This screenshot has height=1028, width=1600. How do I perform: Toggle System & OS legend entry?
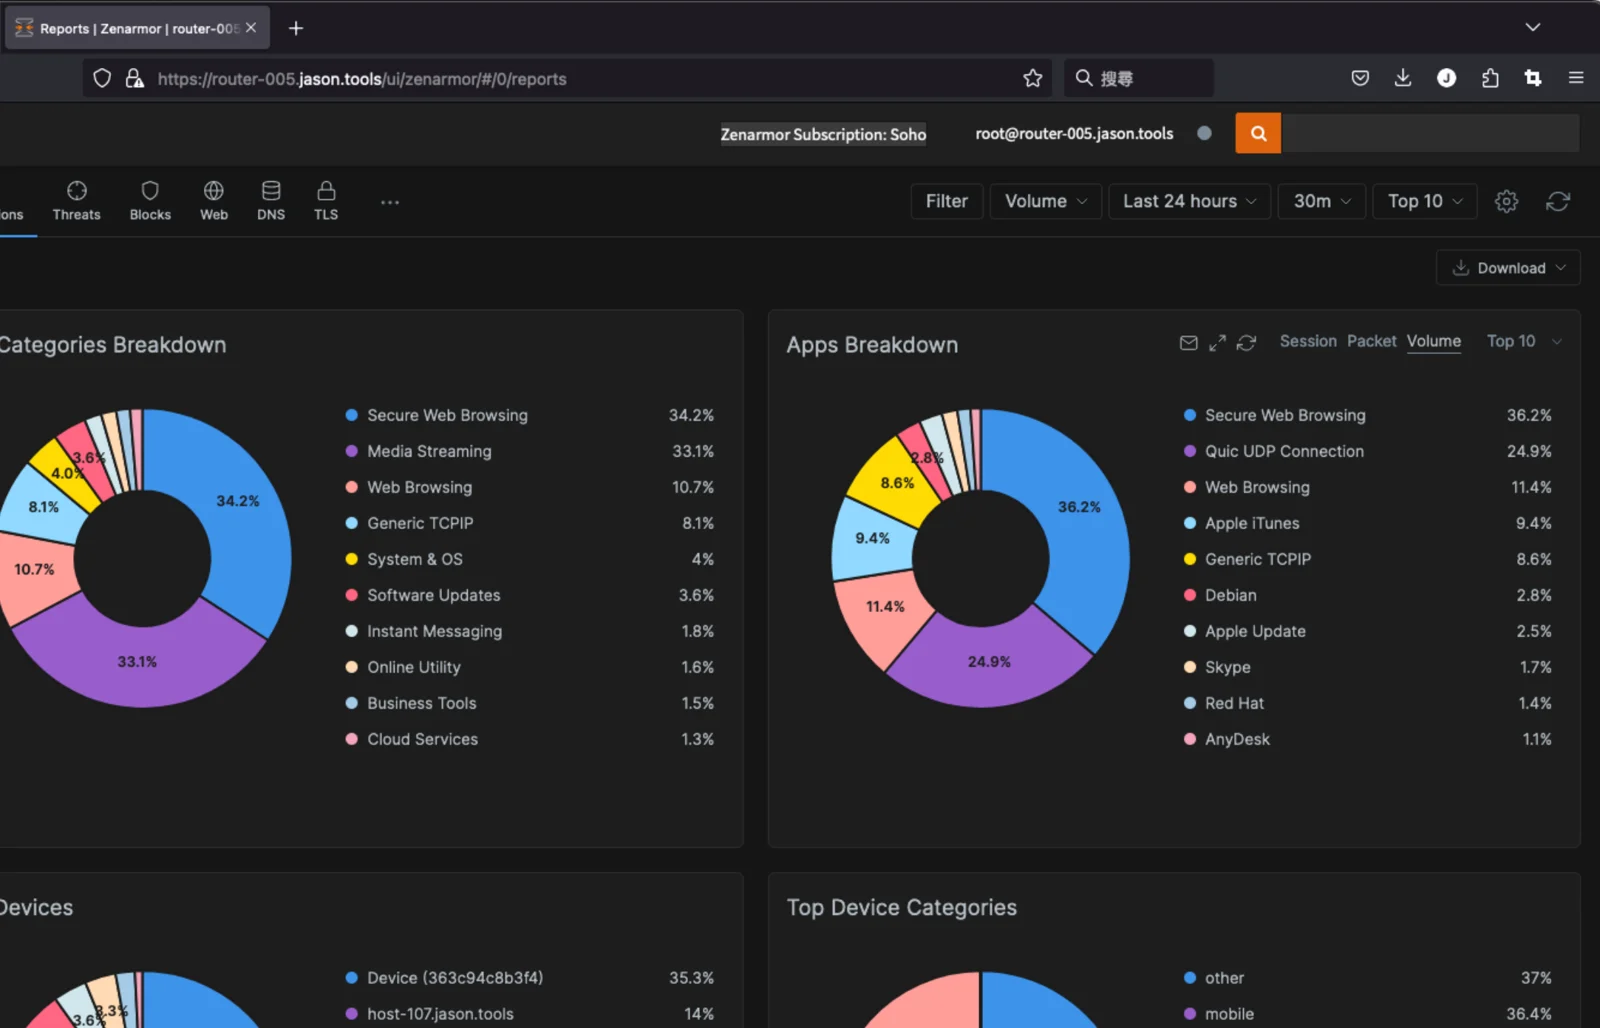(x=530, y=559)
